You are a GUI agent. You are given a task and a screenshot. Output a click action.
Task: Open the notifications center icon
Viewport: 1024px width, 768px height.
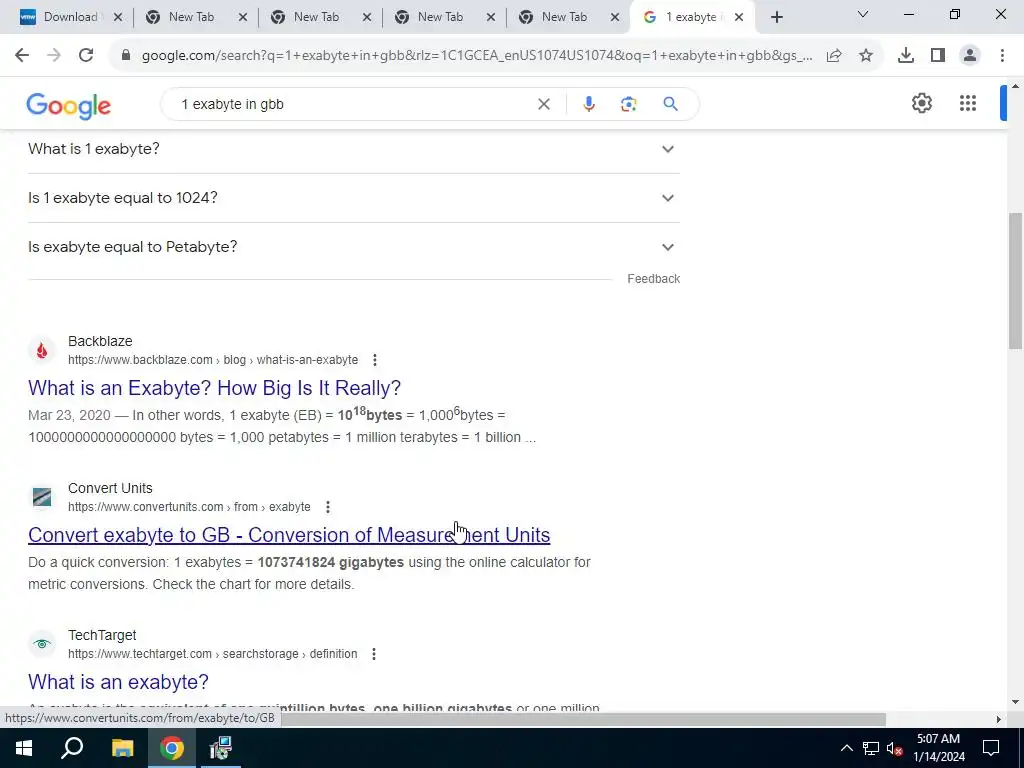(991, 748)
